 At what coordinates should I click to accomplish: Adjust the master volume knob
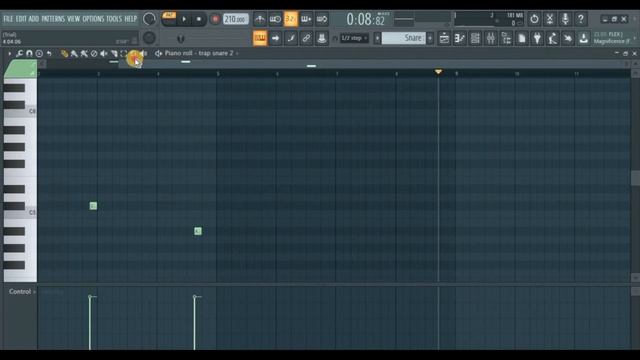tap(149, 19)
